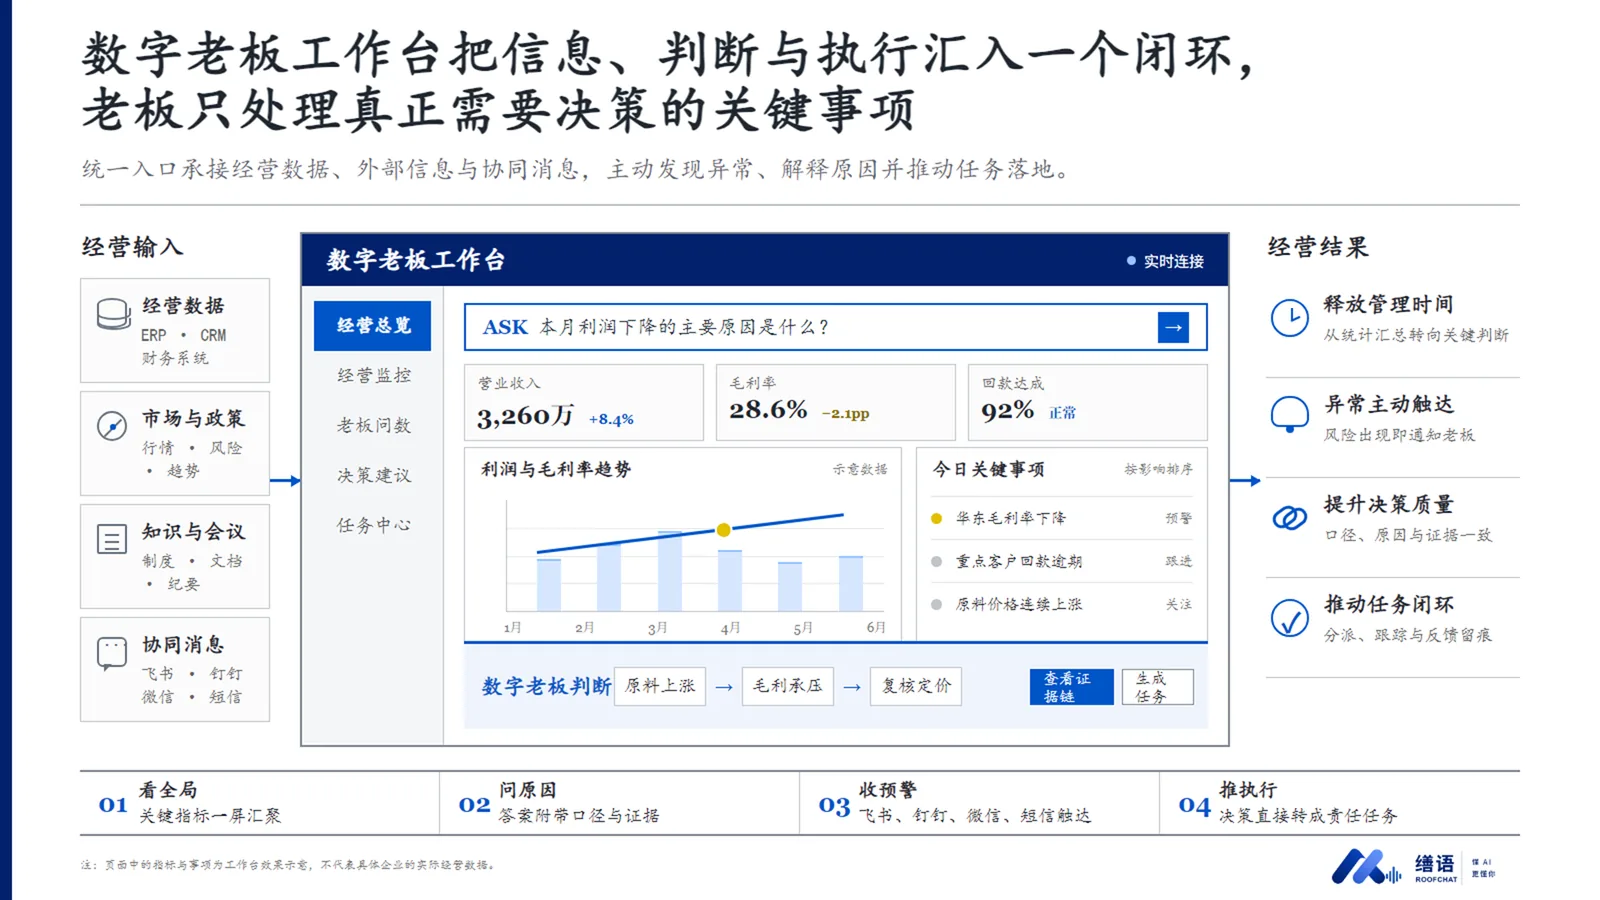1600x900 pixels.
Task: Click the 01 看全局 step
Action: click(x=260, y=803)
